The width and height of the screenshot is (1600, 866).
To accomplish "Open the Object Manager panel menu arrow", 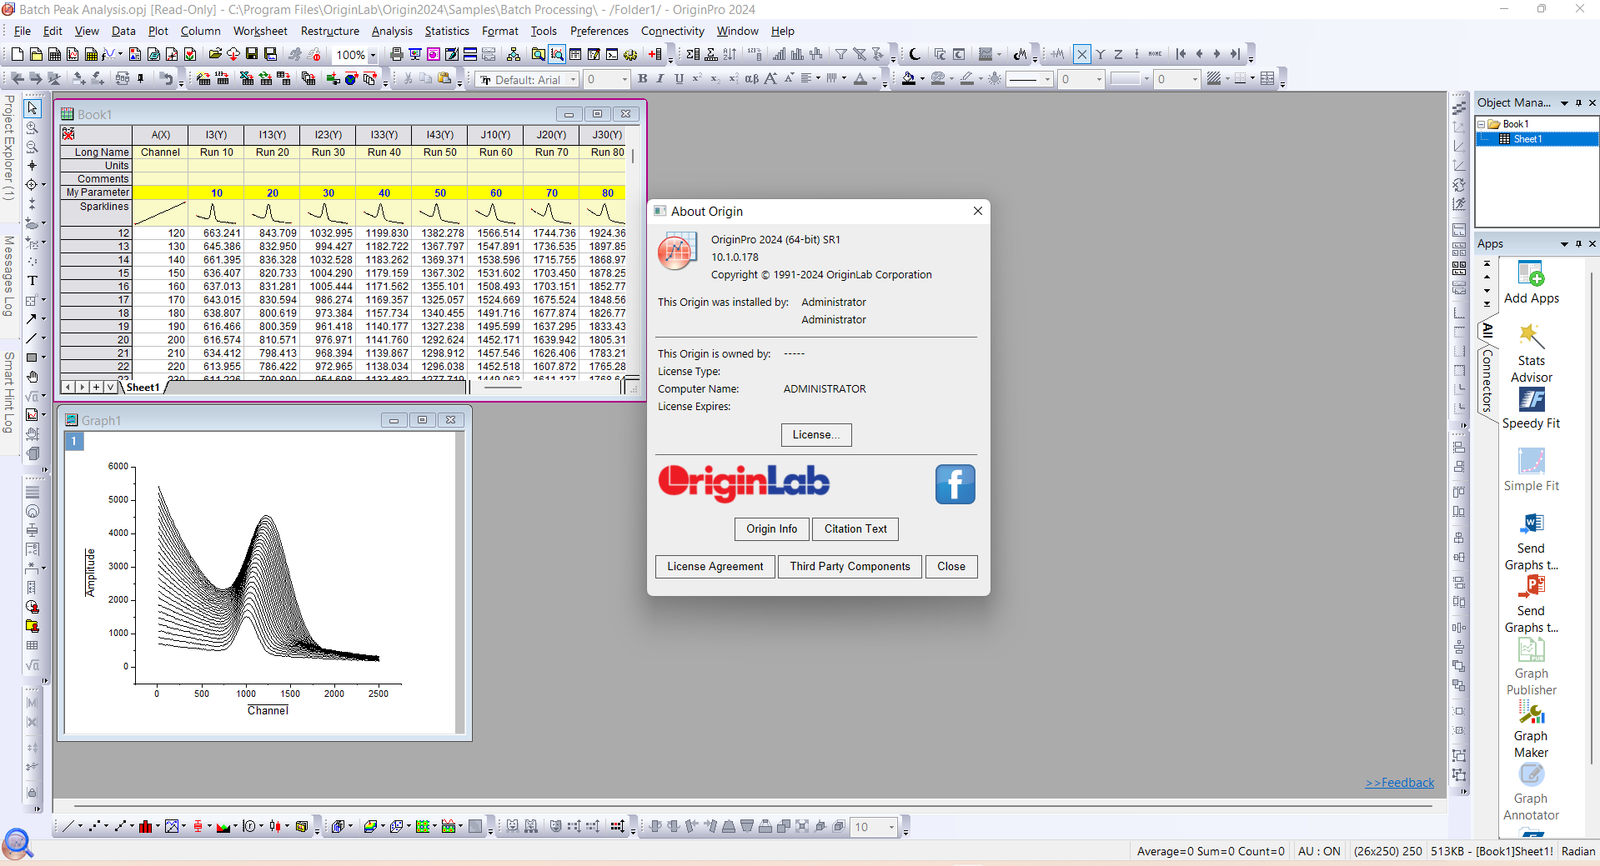I will (x=1565, y=102).
